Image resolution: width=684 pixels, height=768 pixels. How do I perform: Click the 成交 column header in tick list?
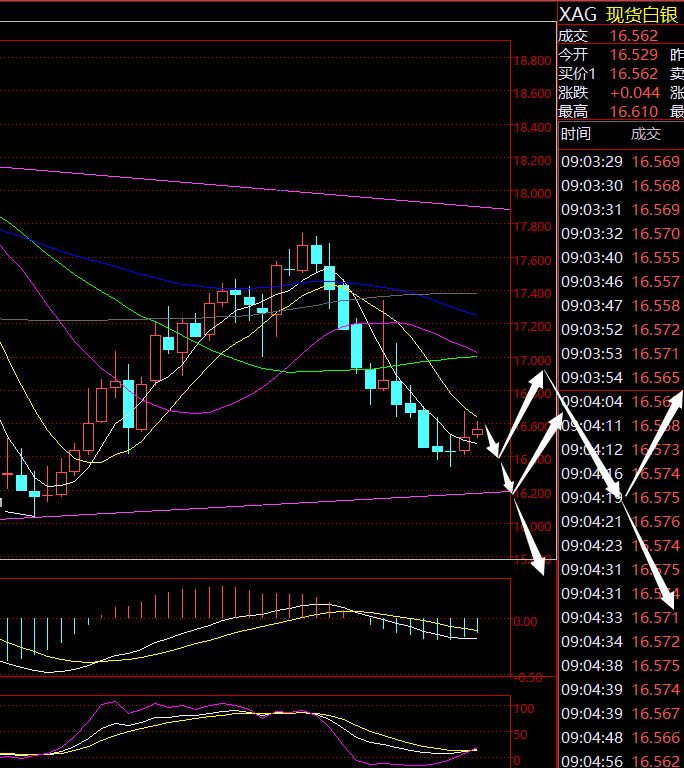pyautogui.click(x=646, y=134)
